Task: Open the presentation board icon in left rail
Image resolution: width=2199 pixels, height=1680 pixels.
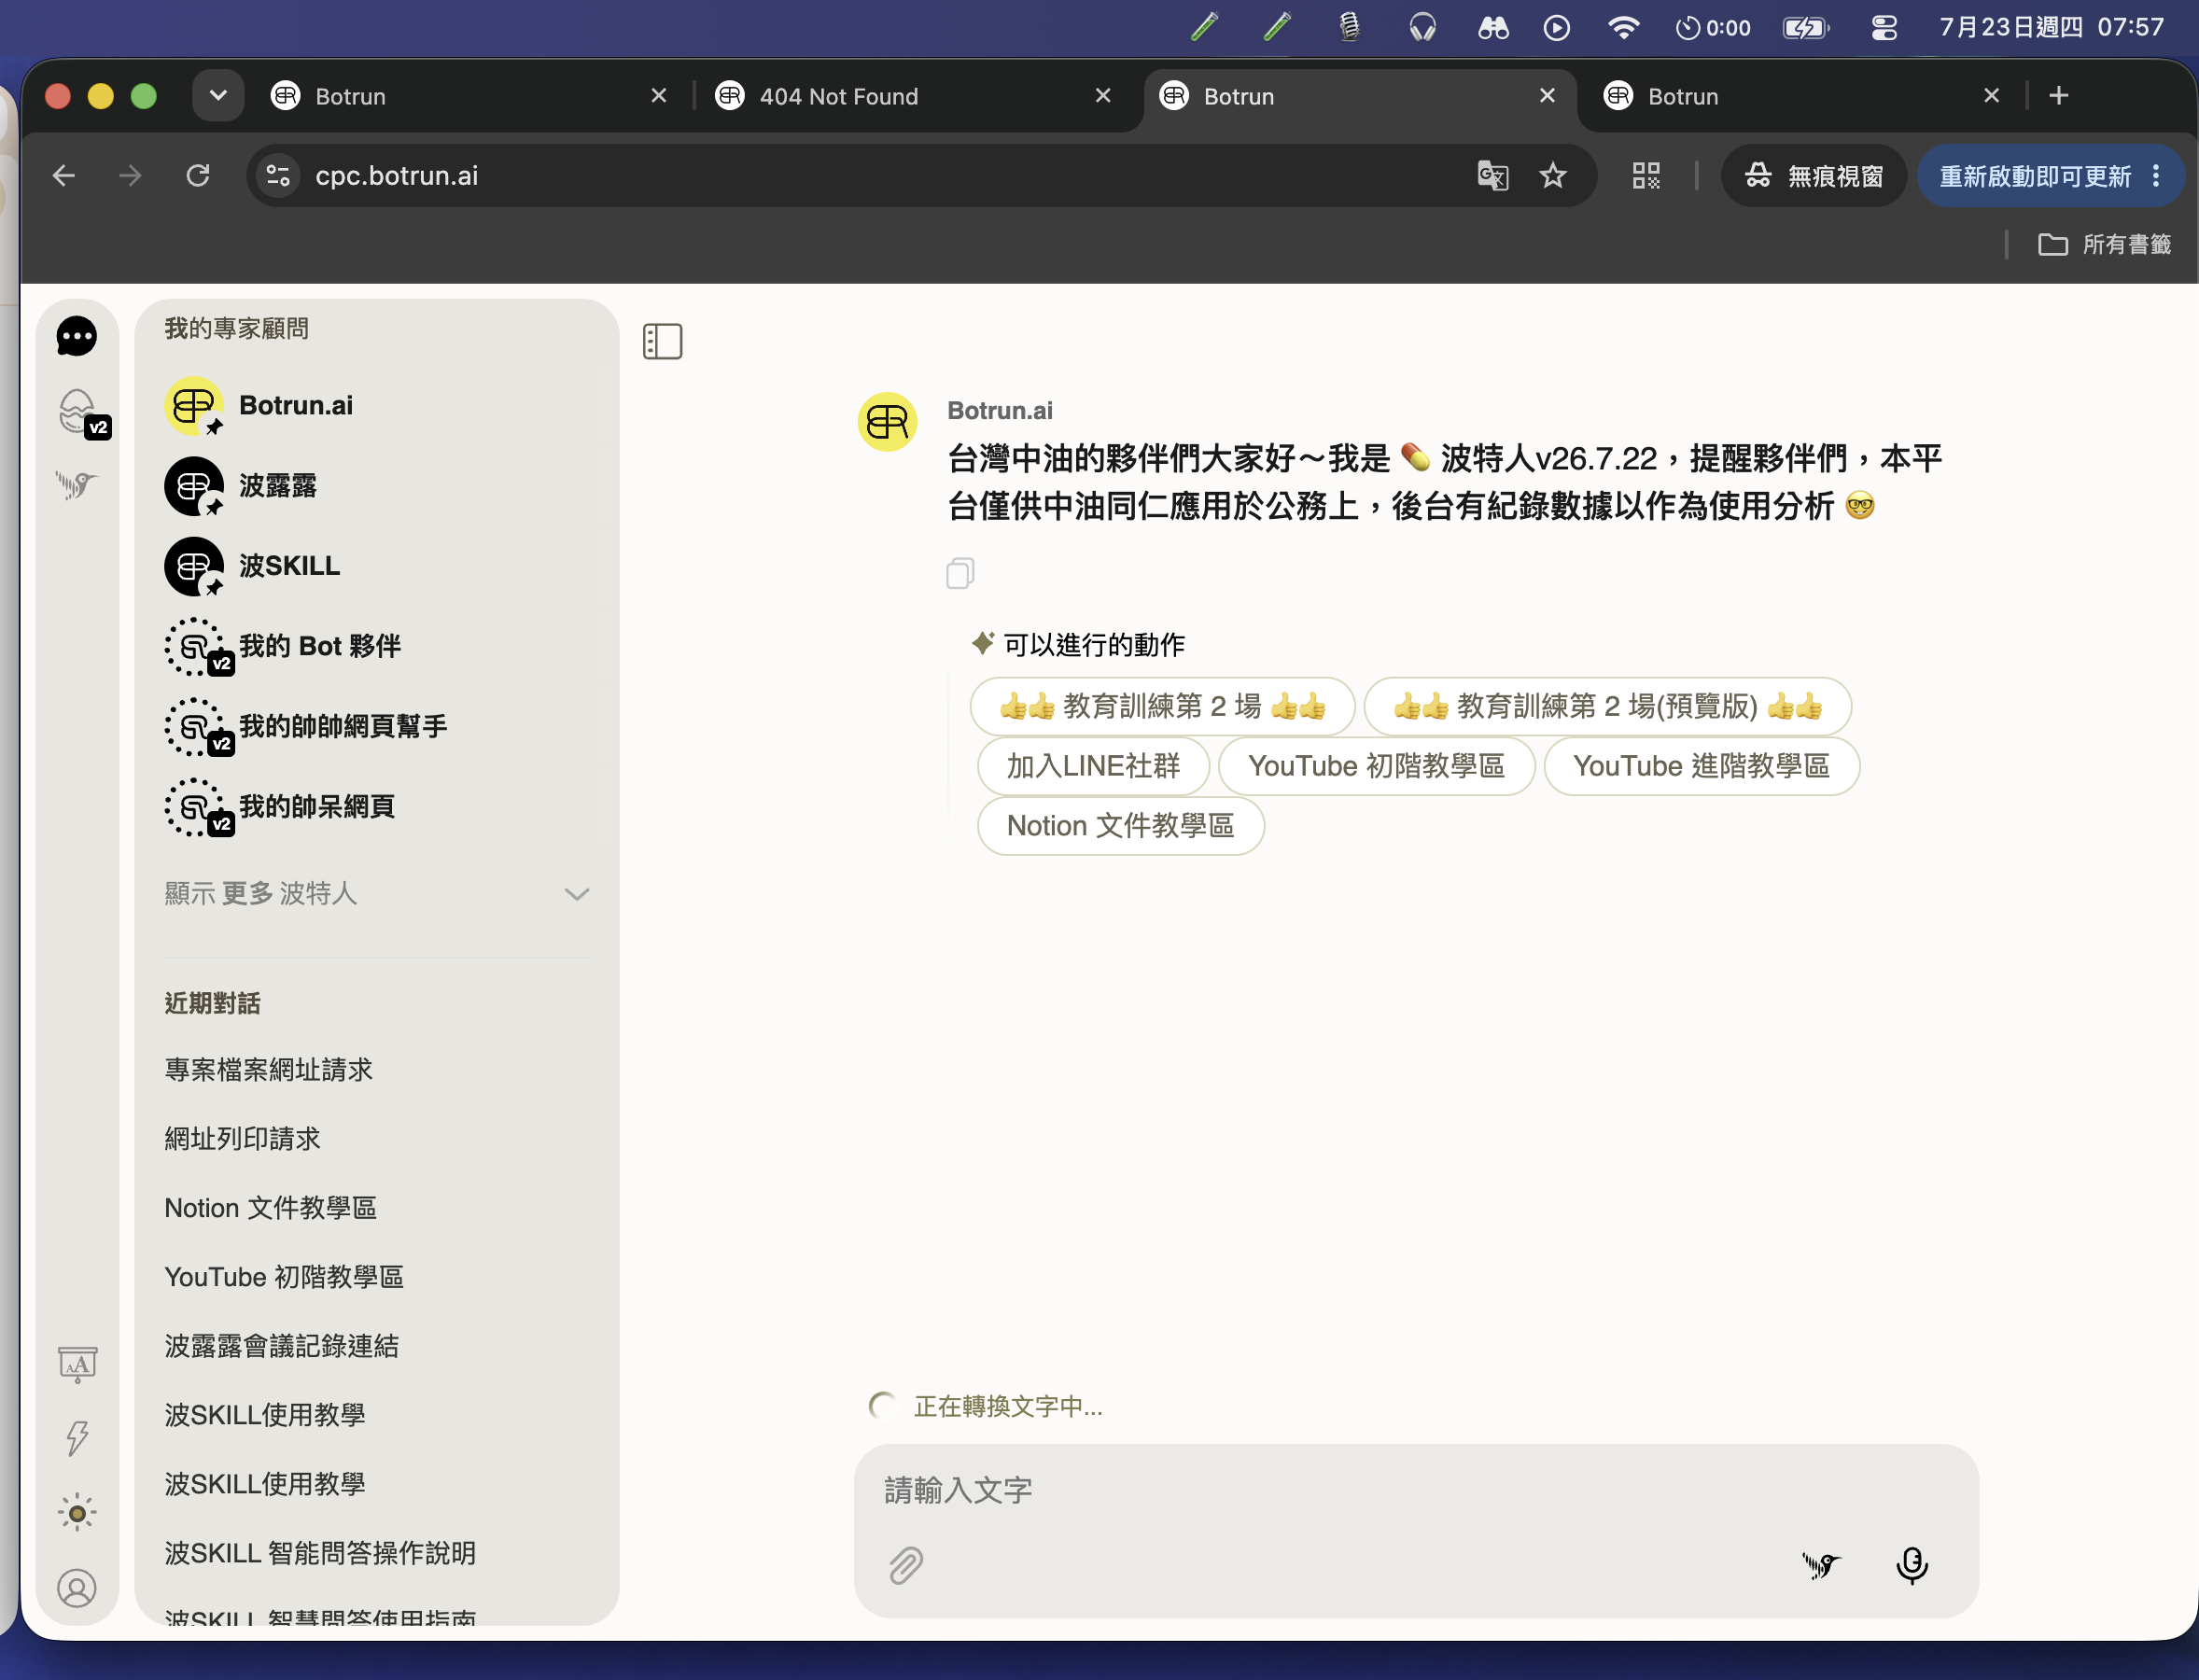Action: (x=77, y=1364)
